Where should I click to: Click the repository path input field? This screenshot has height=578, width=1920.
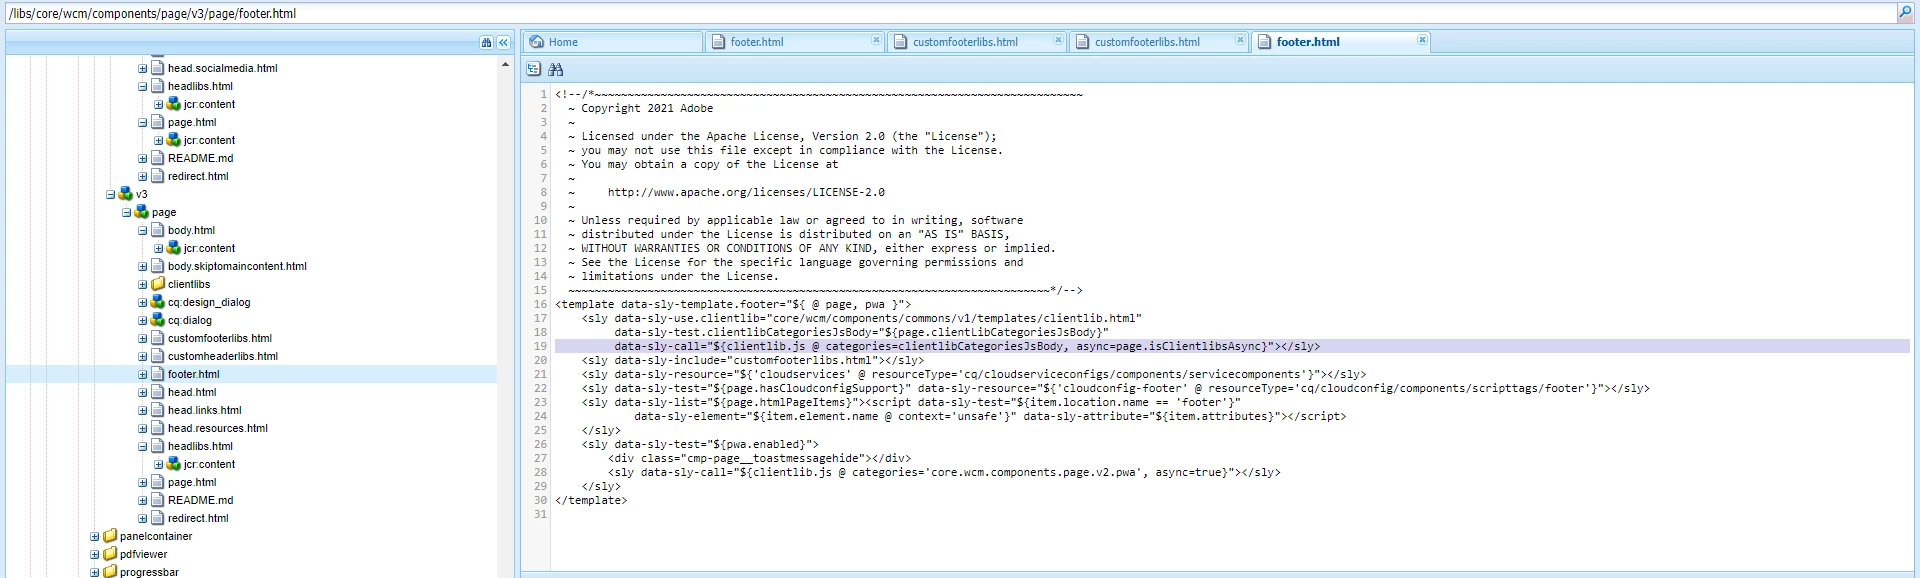[950, 13]
